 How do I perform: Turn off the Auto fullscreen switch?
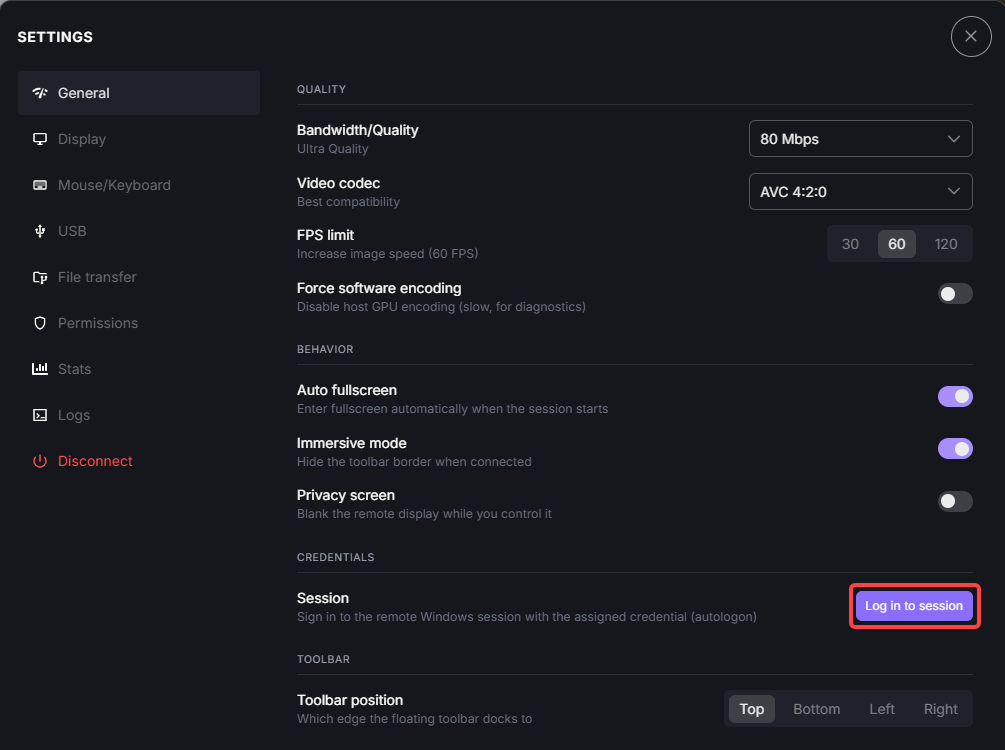955,397
